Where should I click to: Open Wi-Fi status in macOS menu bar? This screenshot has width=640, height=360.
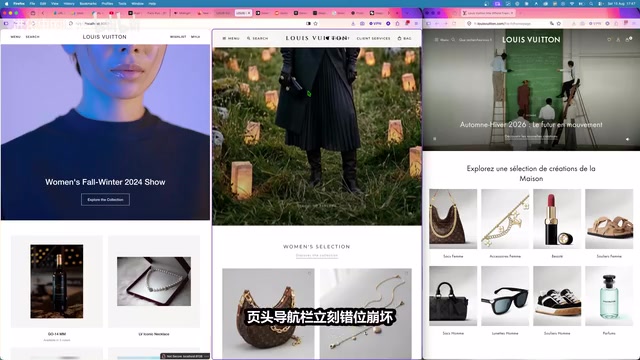click(572, 3)
